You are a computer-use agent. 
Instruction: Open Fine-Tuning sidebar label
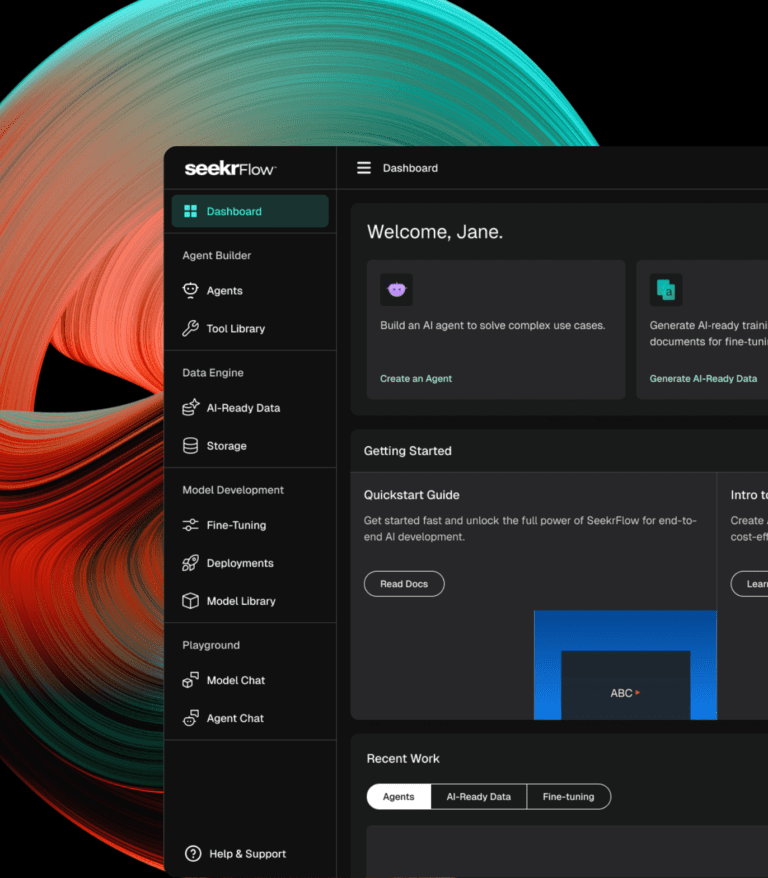click(236, 525)
